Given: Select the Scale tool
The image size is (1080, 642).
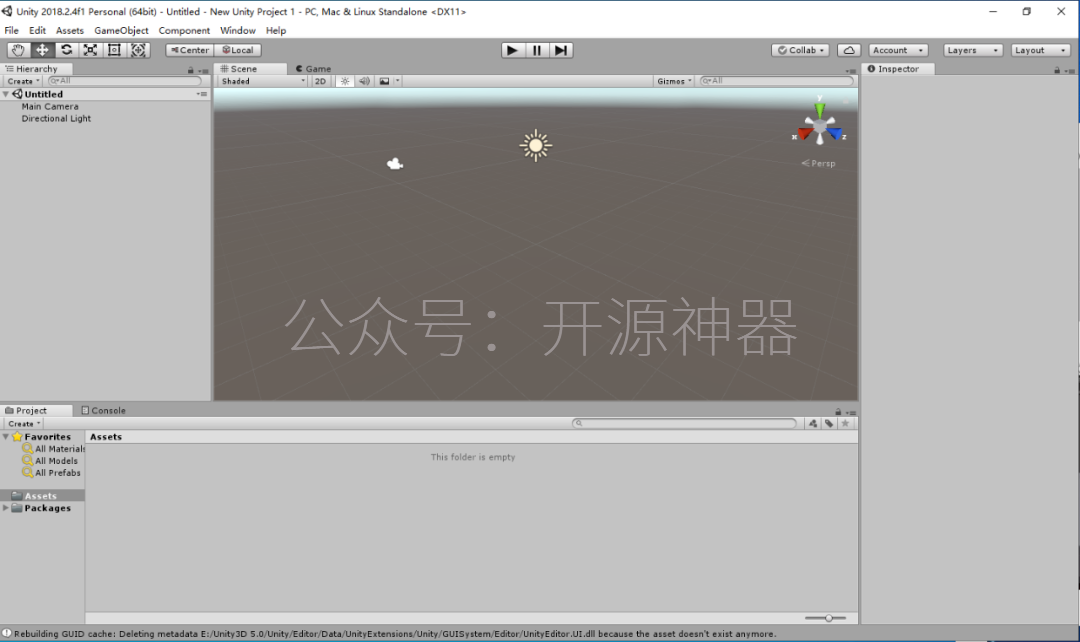Looking at the screenshot, I should pos(90,50).
